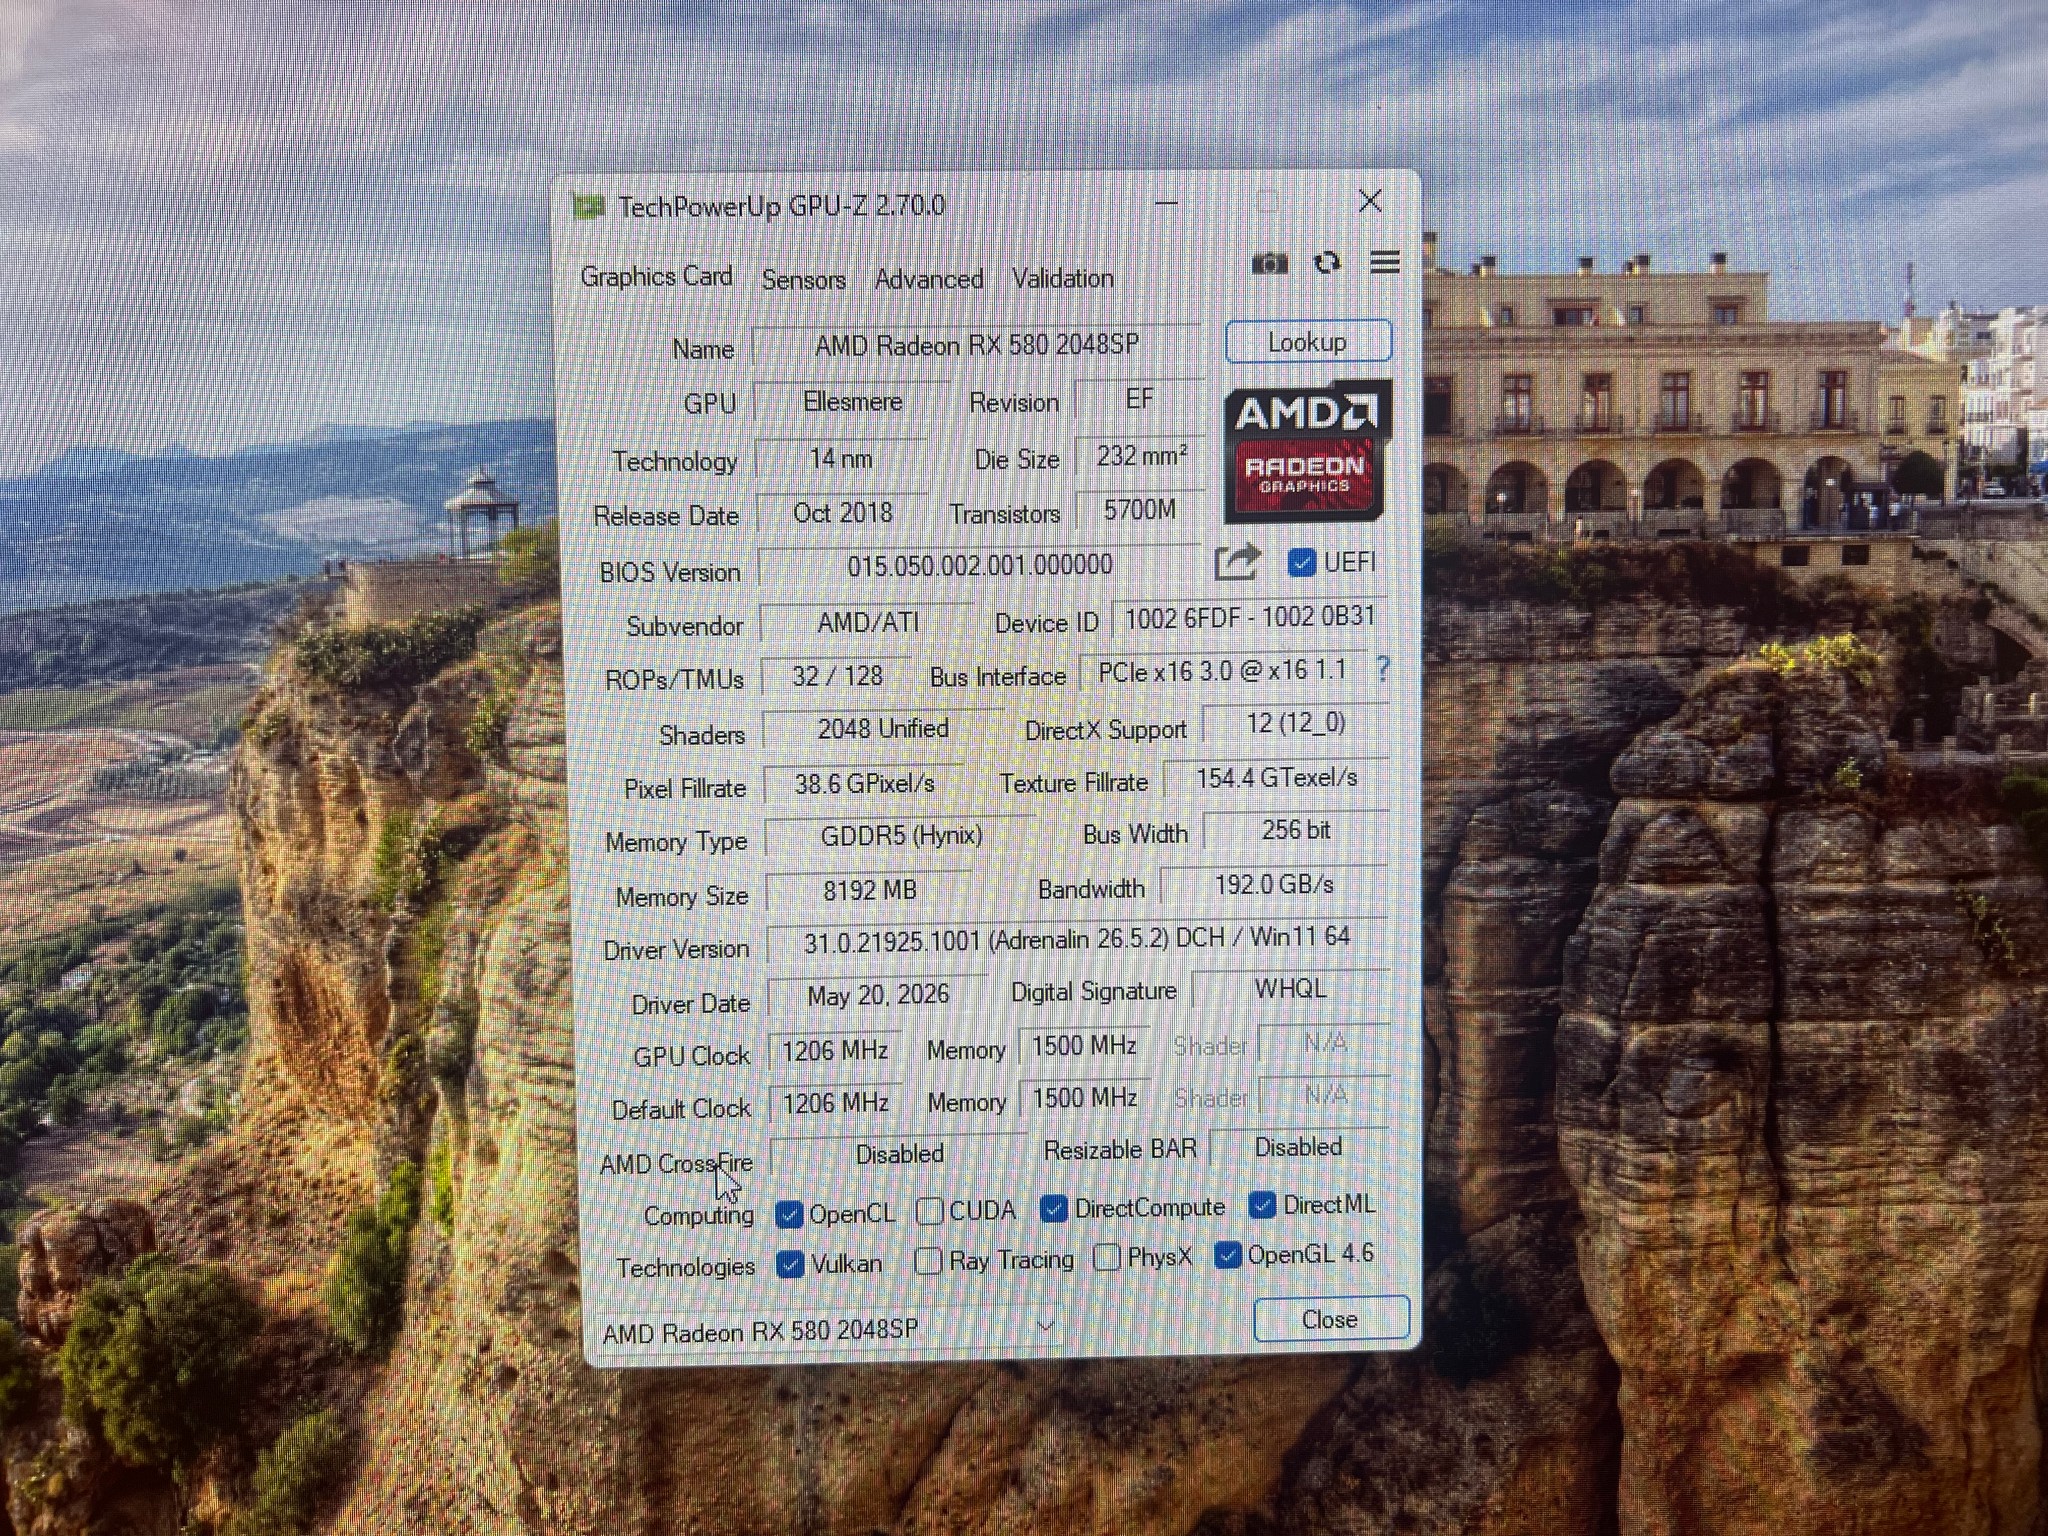
Task: Click the Texture Fillrate value 154.4 GTexel/s
Action: click(x=1277, y=778)
